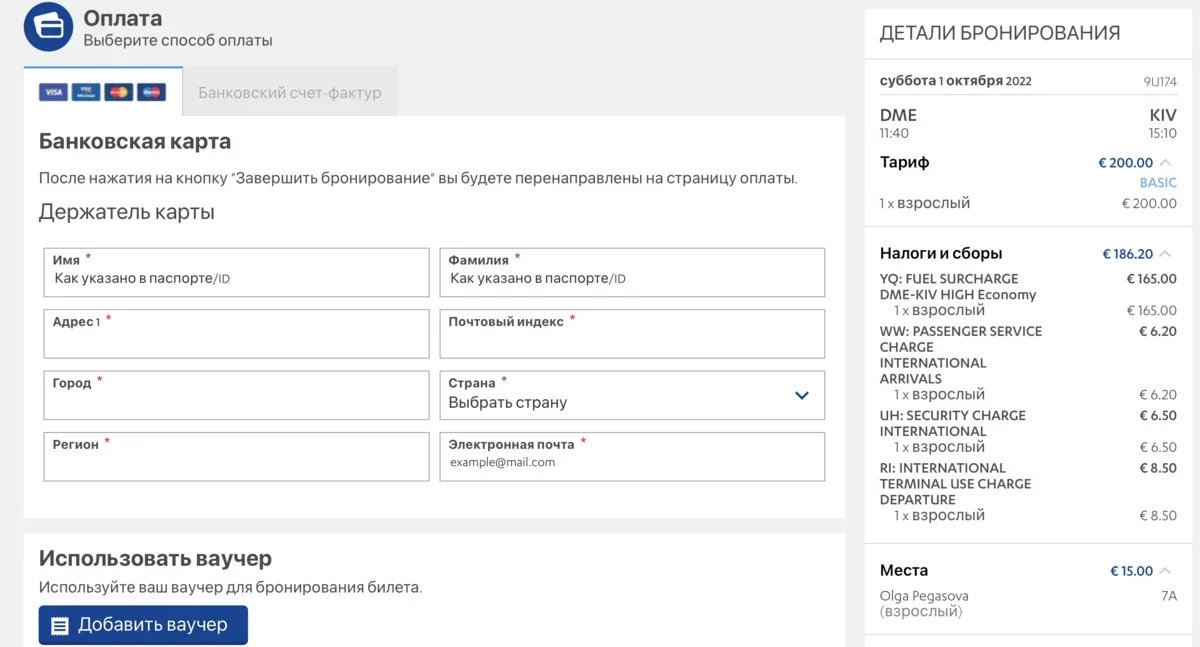Click the Почтовый индекс field
Image resolution: width=1200 pixels, height=647 pixels.
tap(632, 342)
